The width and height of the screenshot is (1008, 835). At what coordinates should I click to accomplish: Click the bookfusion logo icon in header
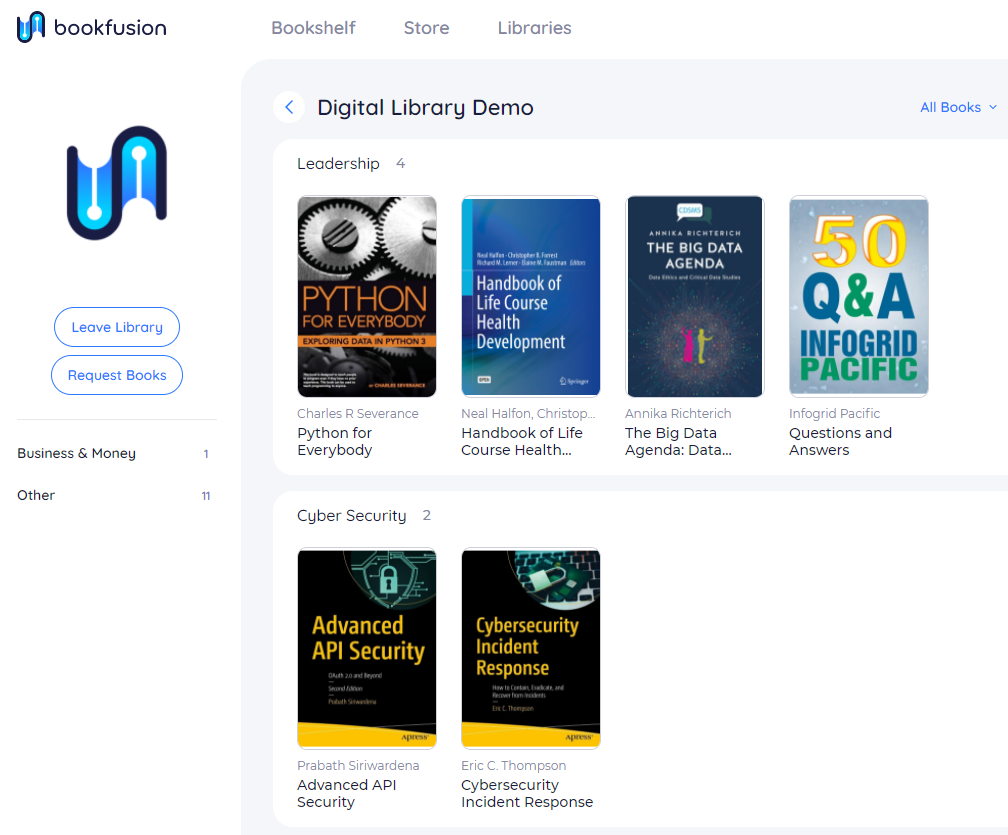(x=31, y=27)
